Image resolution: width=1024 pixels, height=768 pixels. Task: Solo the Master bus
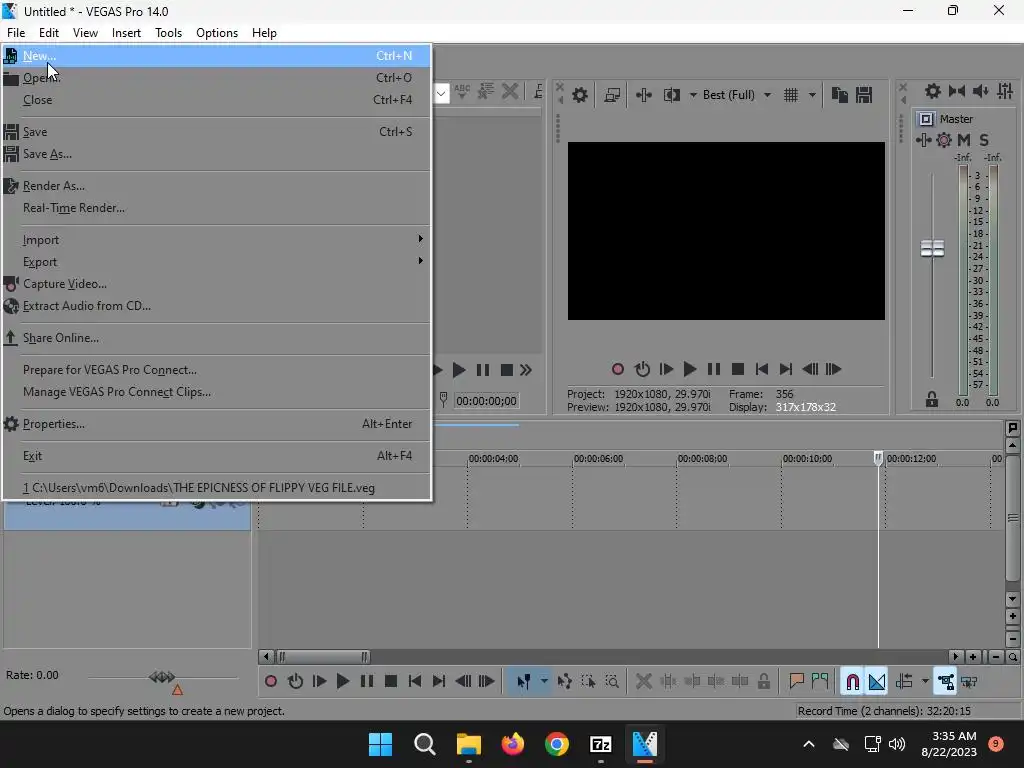pyautogui.click(x=984, y=140)
